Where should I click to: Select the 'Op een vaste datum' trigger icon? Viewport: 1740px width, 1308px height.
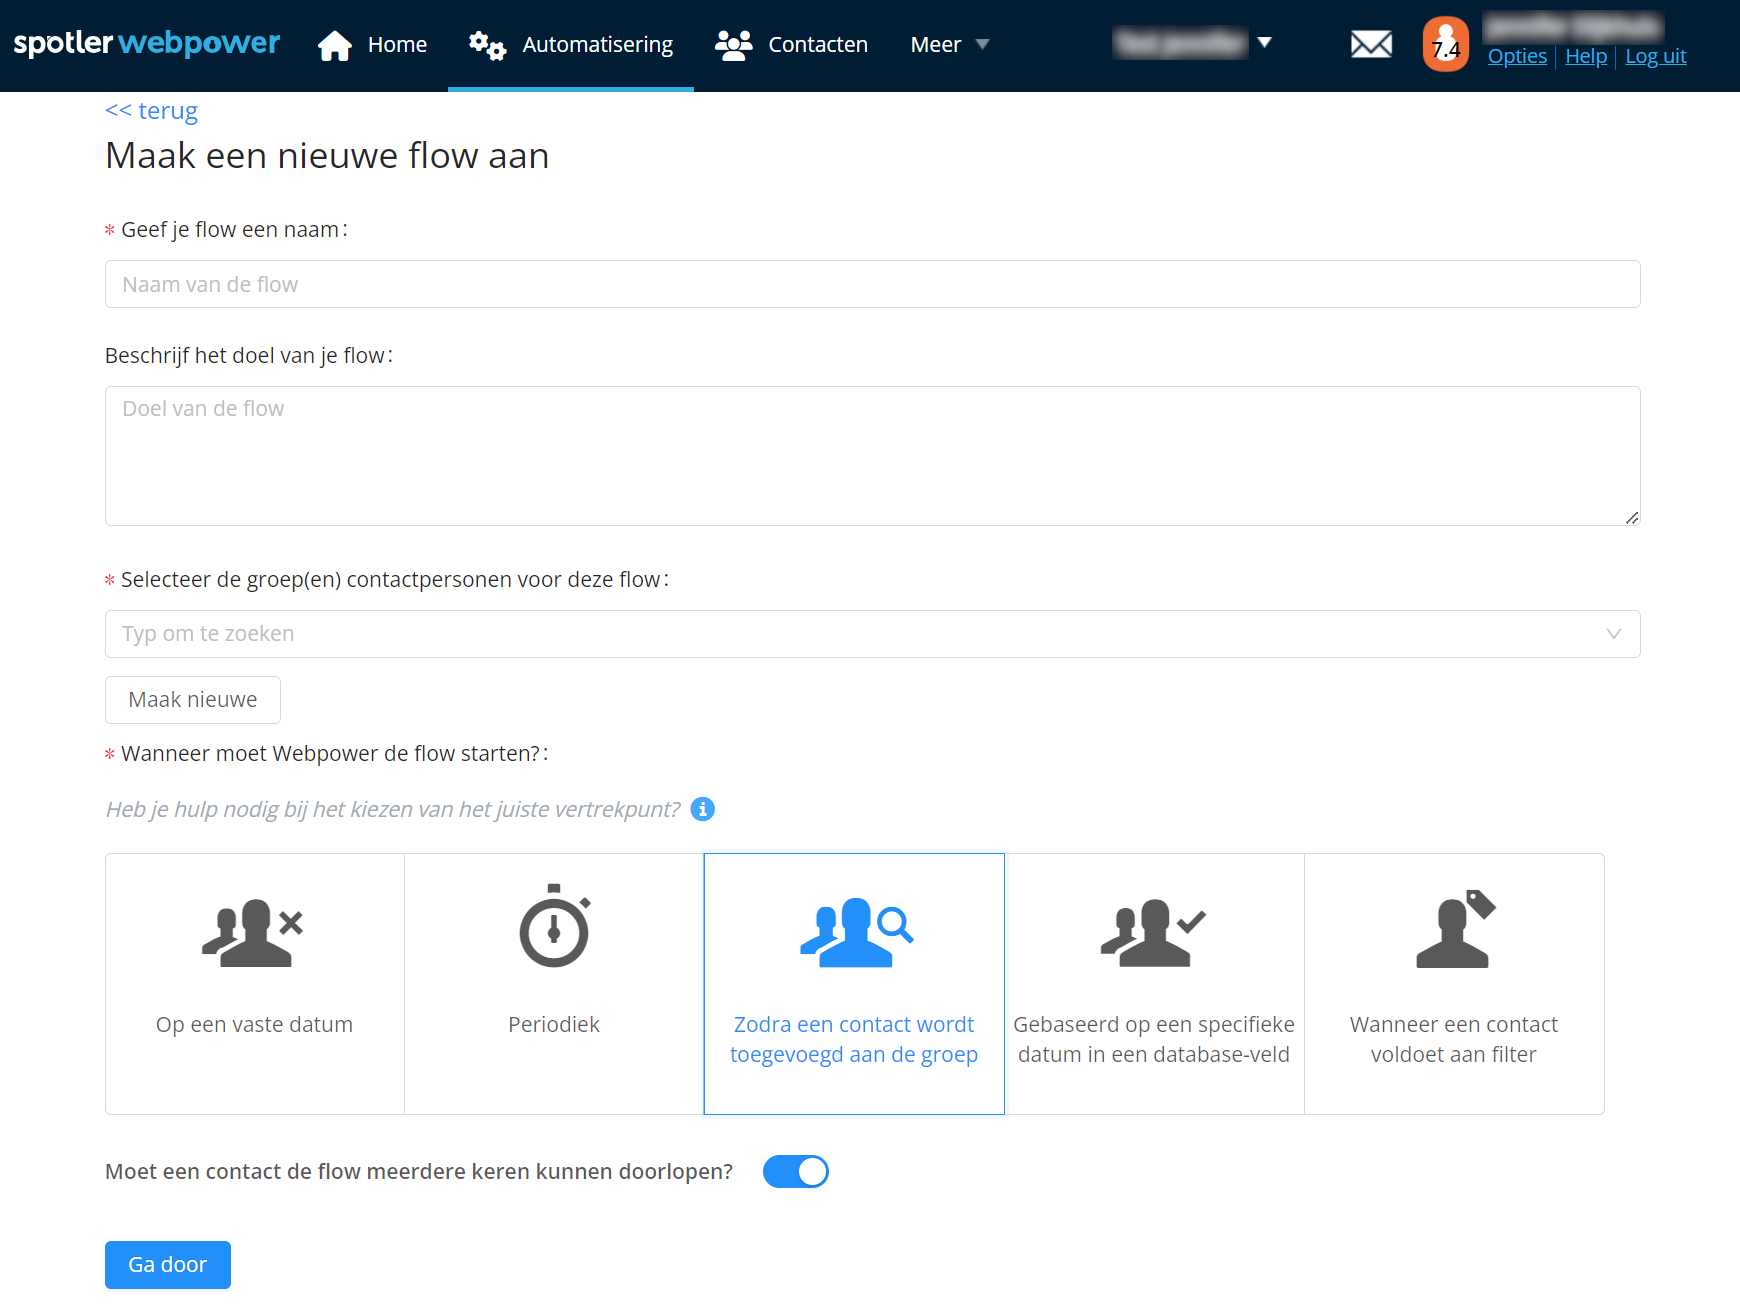click(254, 932)
